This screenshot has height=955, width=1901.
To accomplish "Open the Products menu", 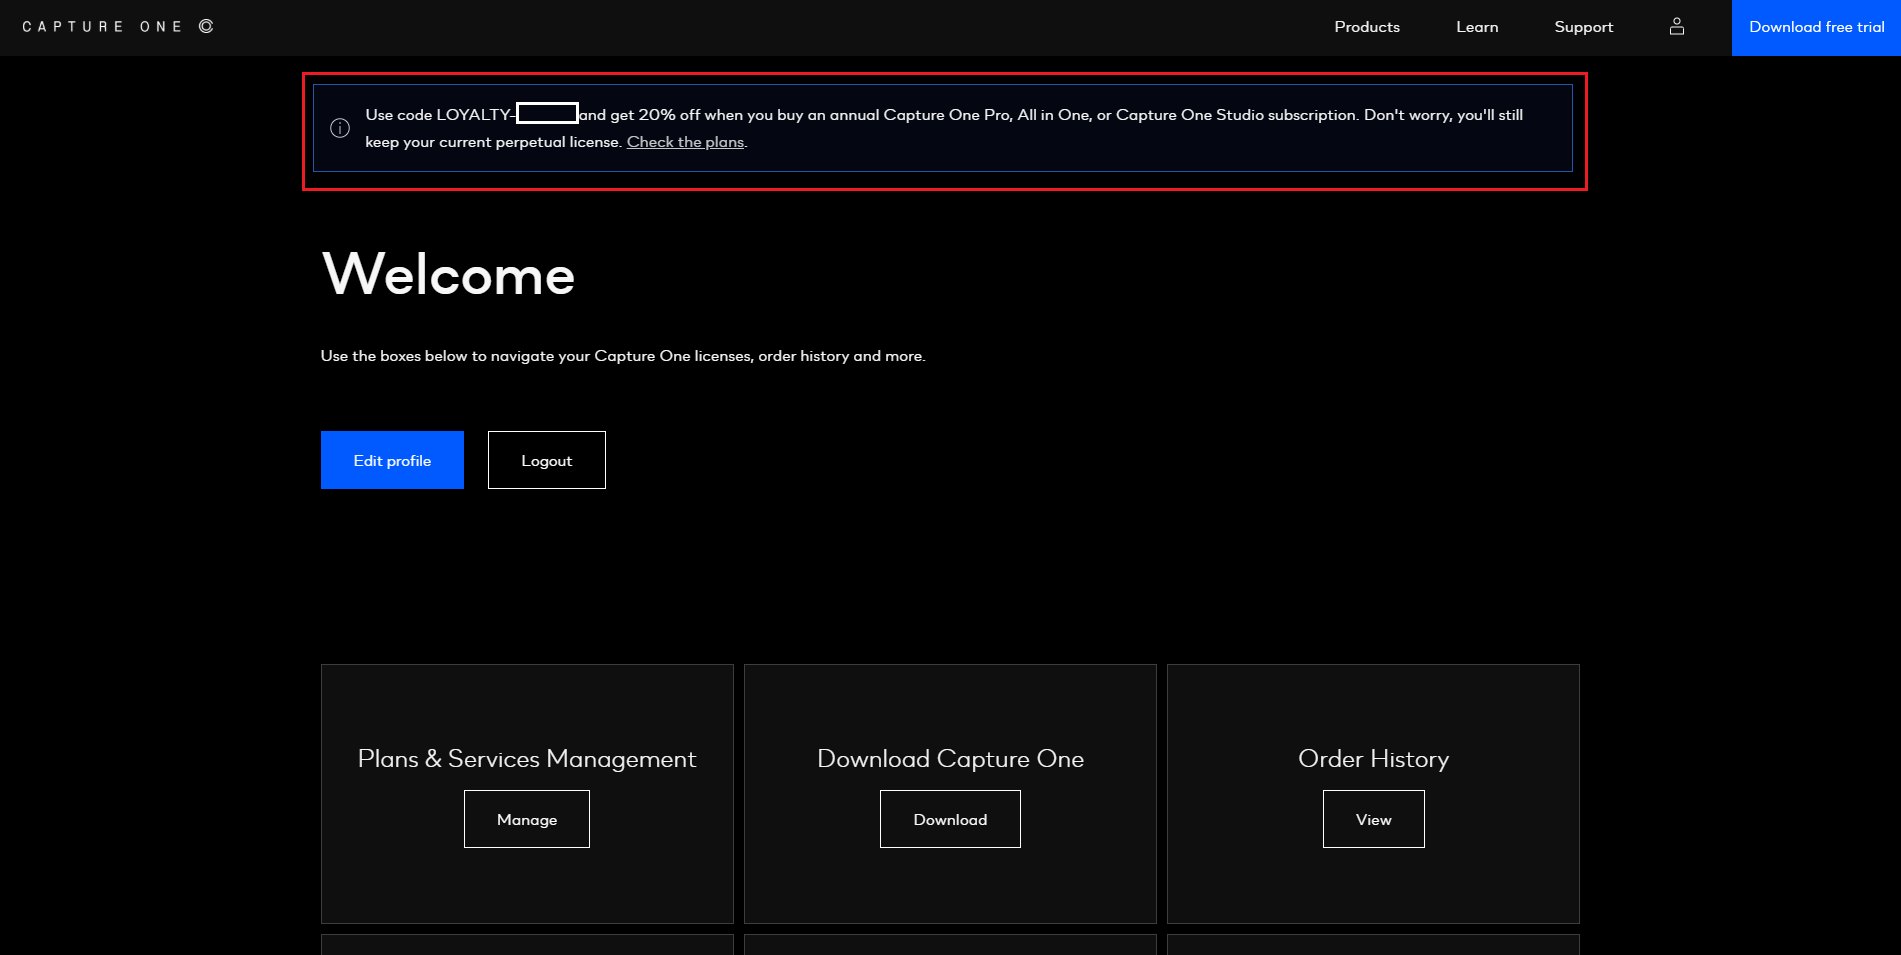I will pyautogui.click(x=1367, y=27).
